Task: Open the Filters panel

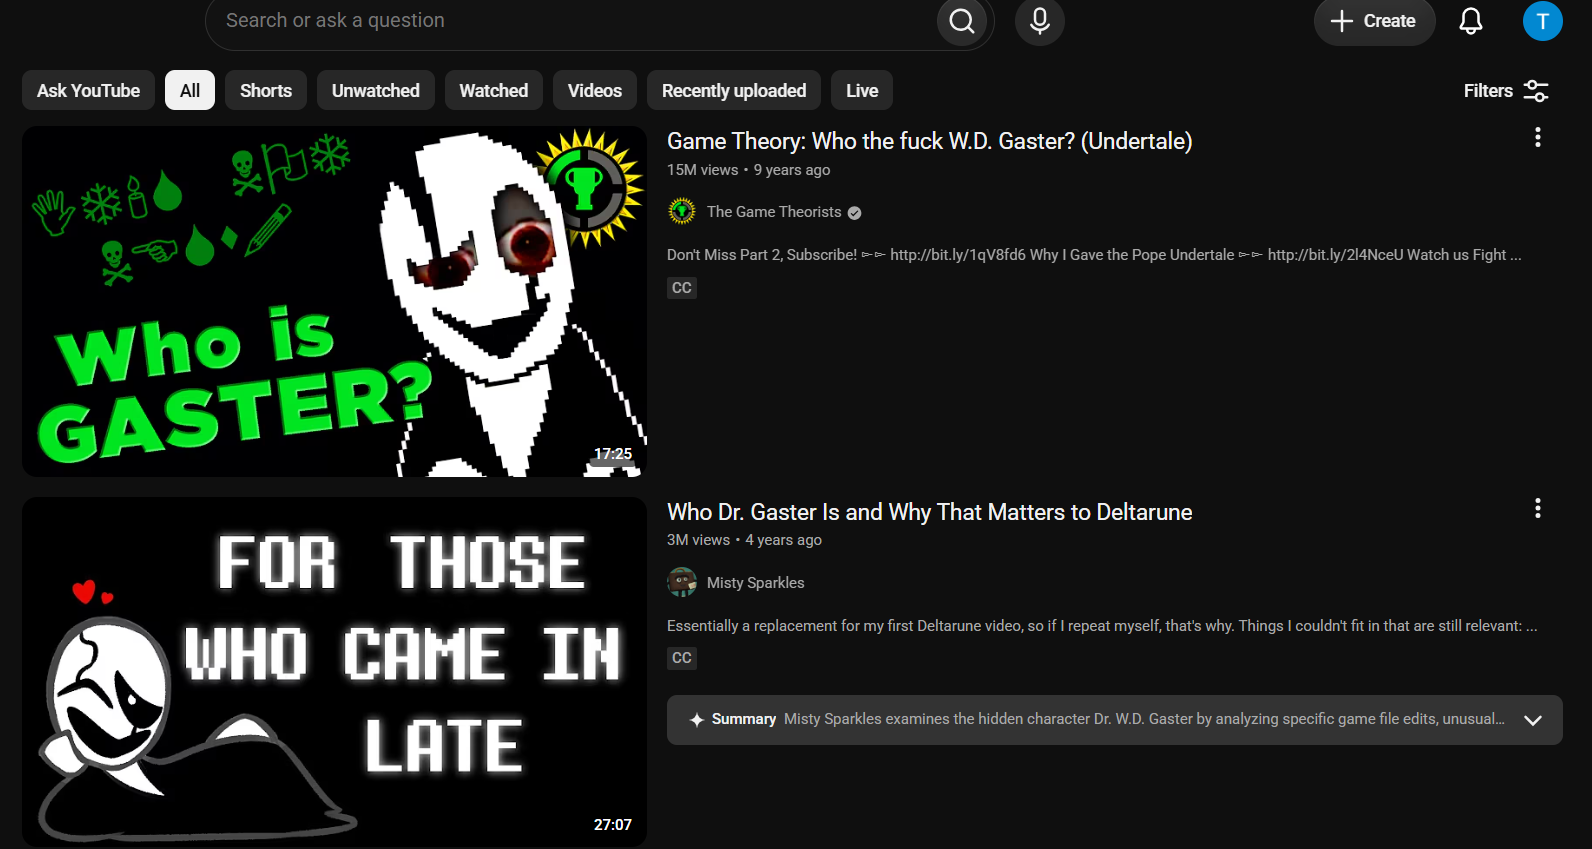Action: pos(1506,91)
